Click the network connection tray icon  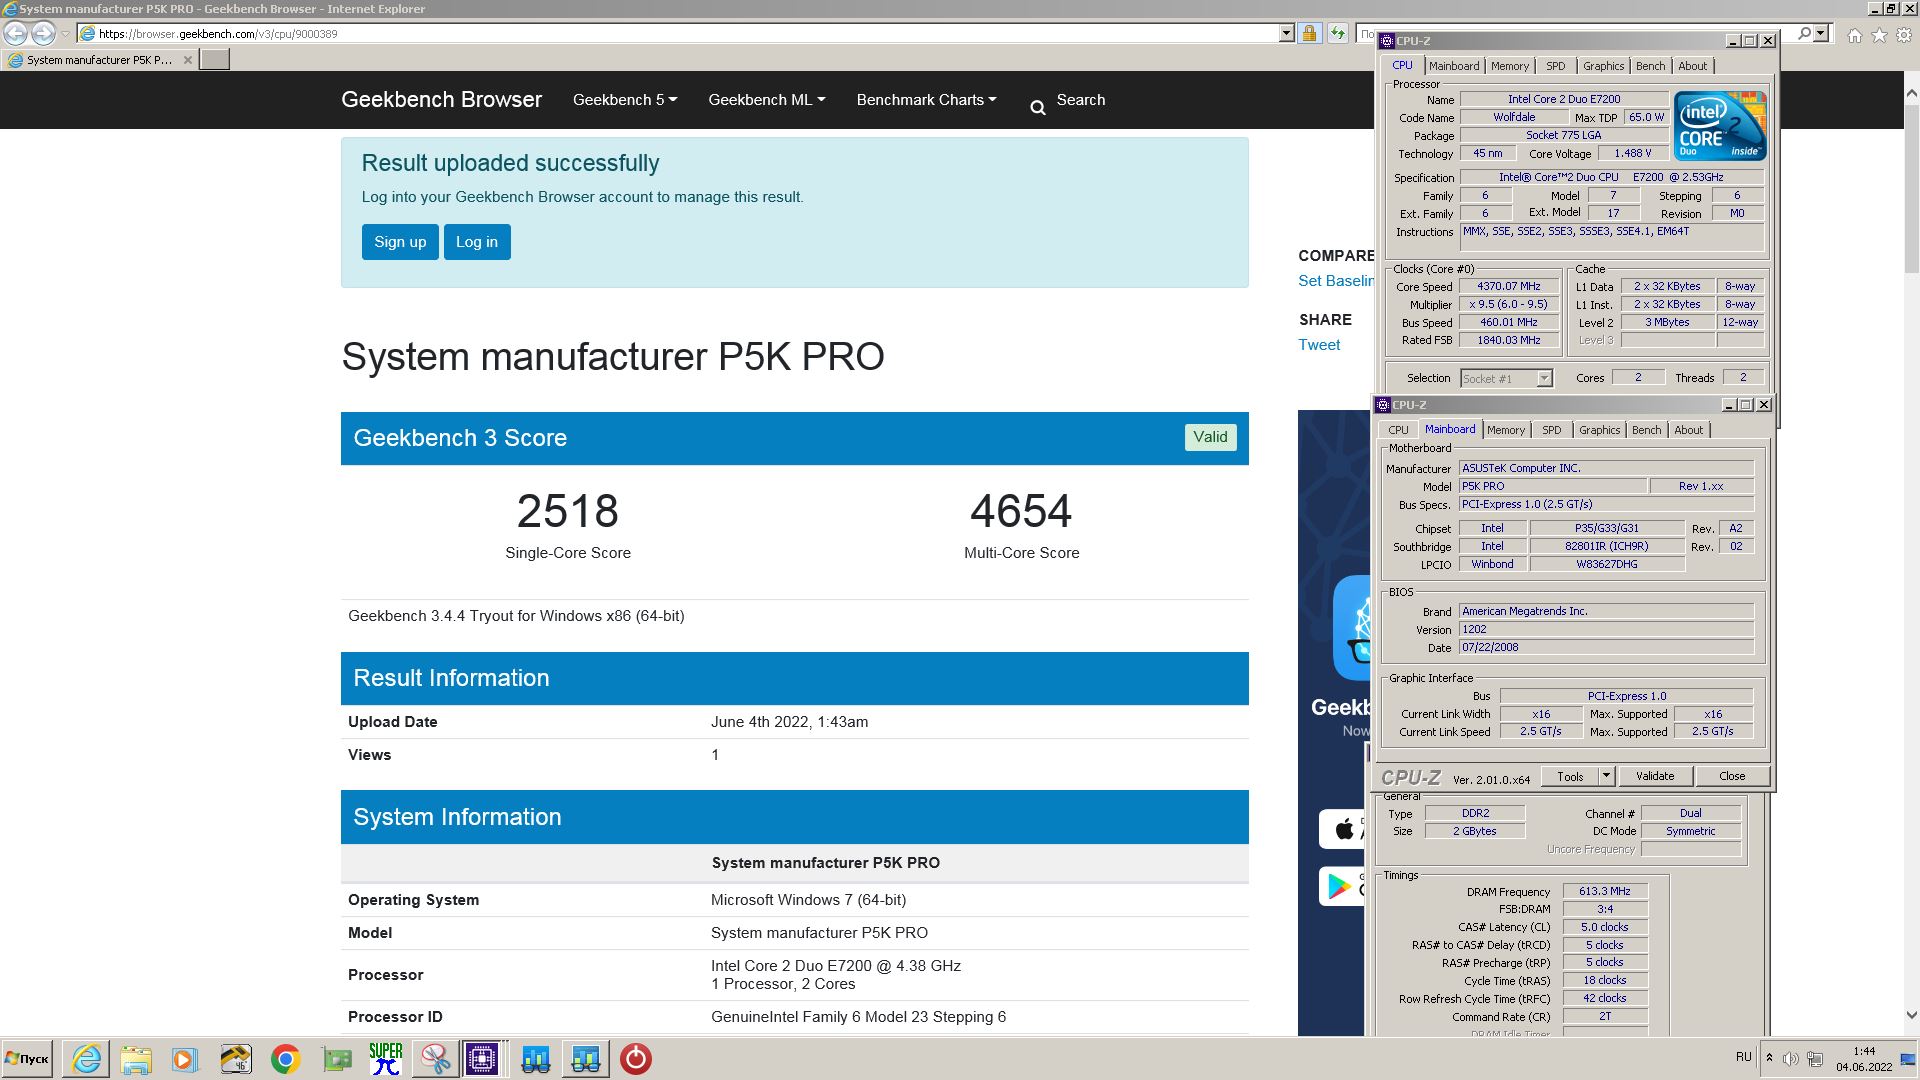coord(1815,1058)
